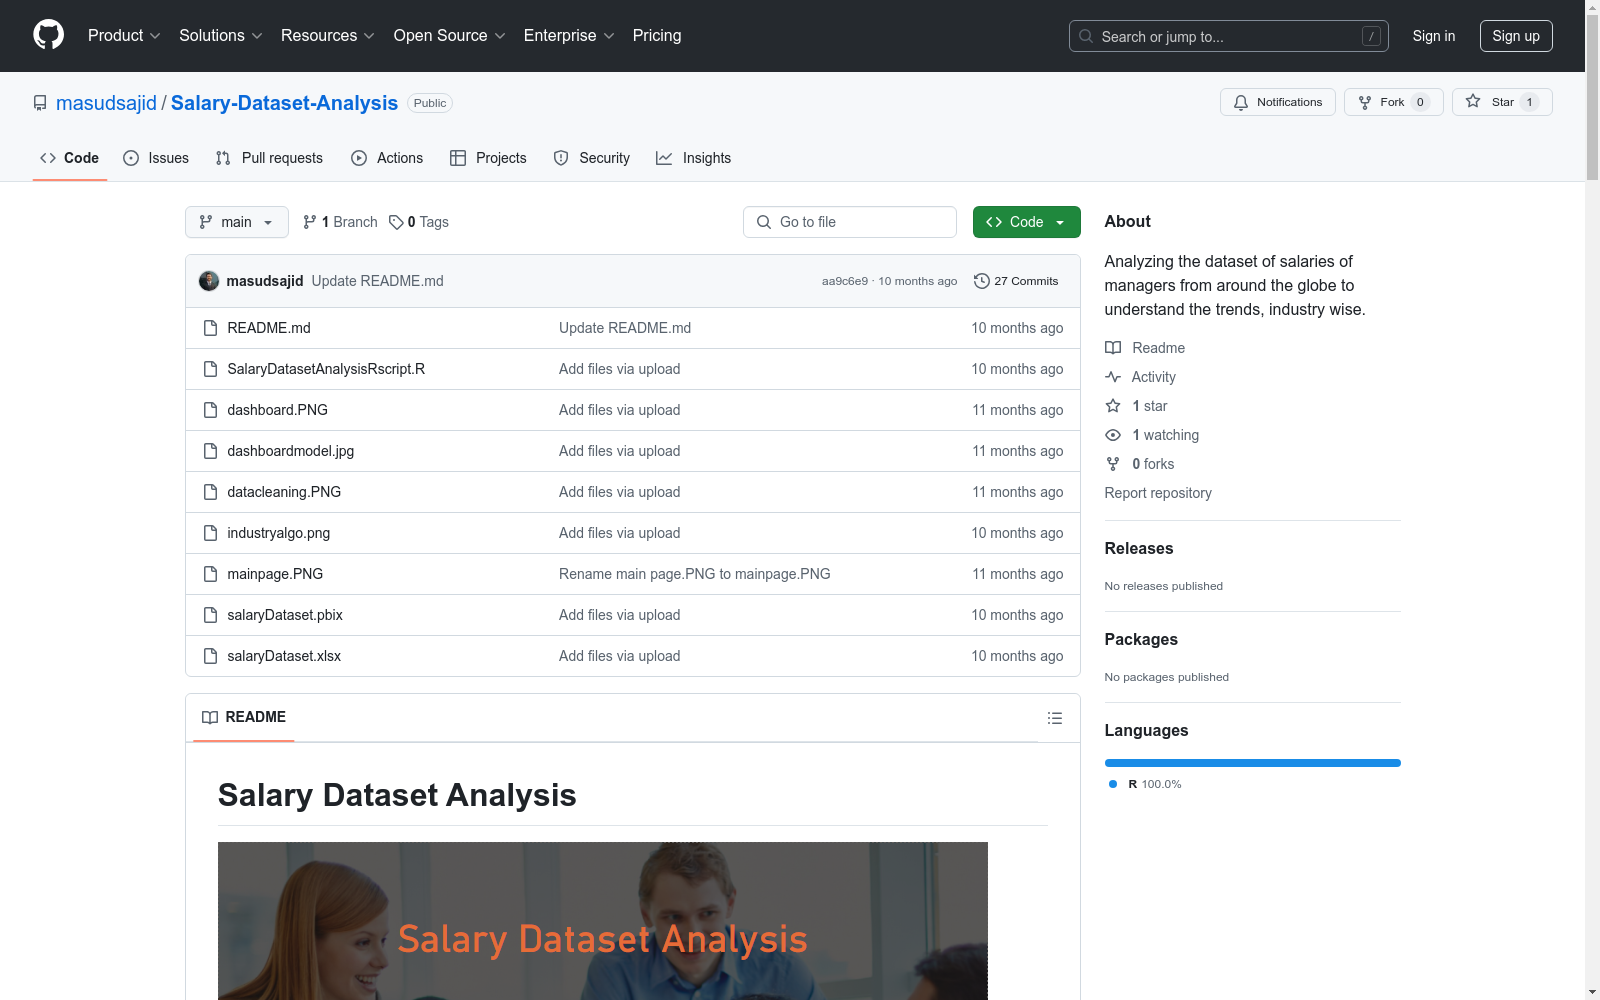Click the file icon beside industryalgo.png

coord(210,533)
